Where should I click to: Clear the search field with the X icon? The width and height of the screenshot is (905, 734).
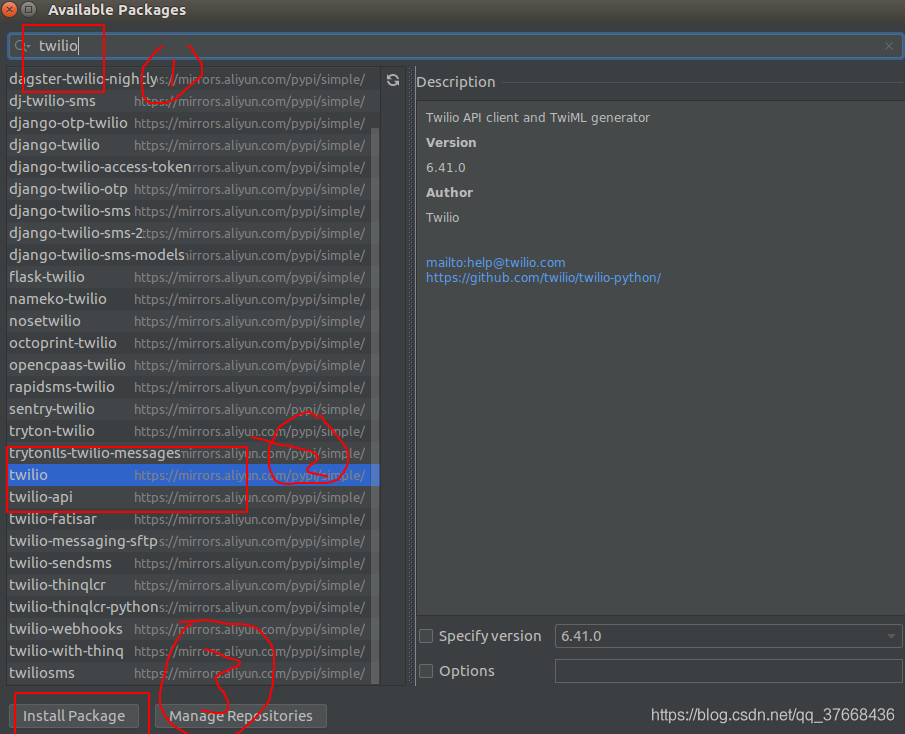(889, 46)
